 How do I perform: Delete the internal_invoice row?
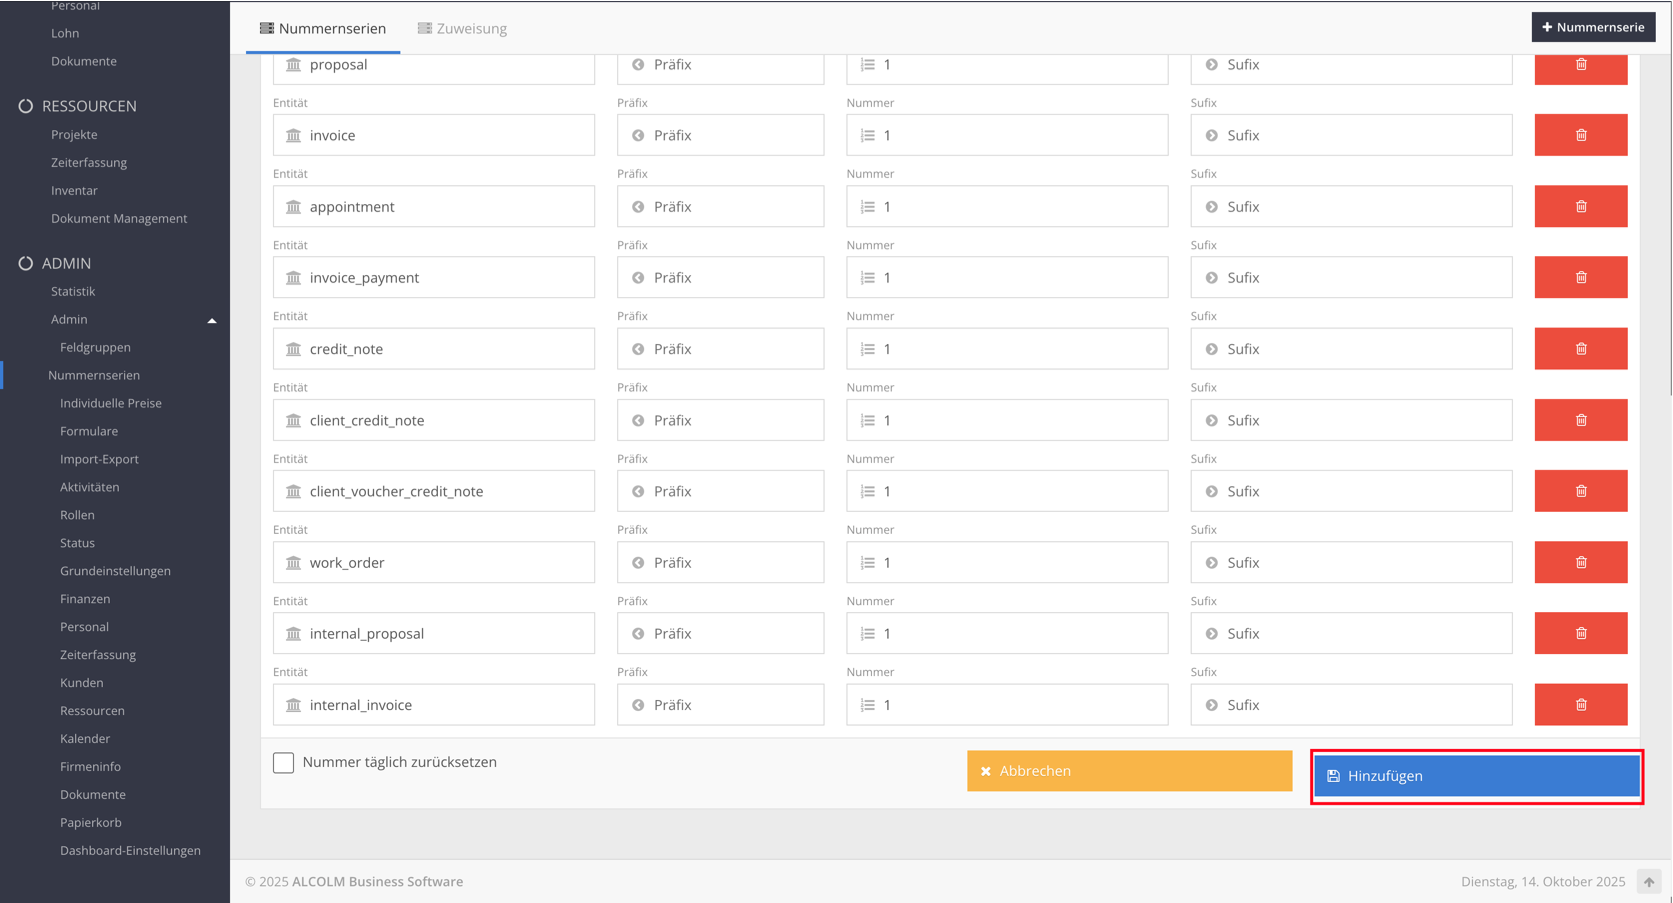coord(1580,705)
